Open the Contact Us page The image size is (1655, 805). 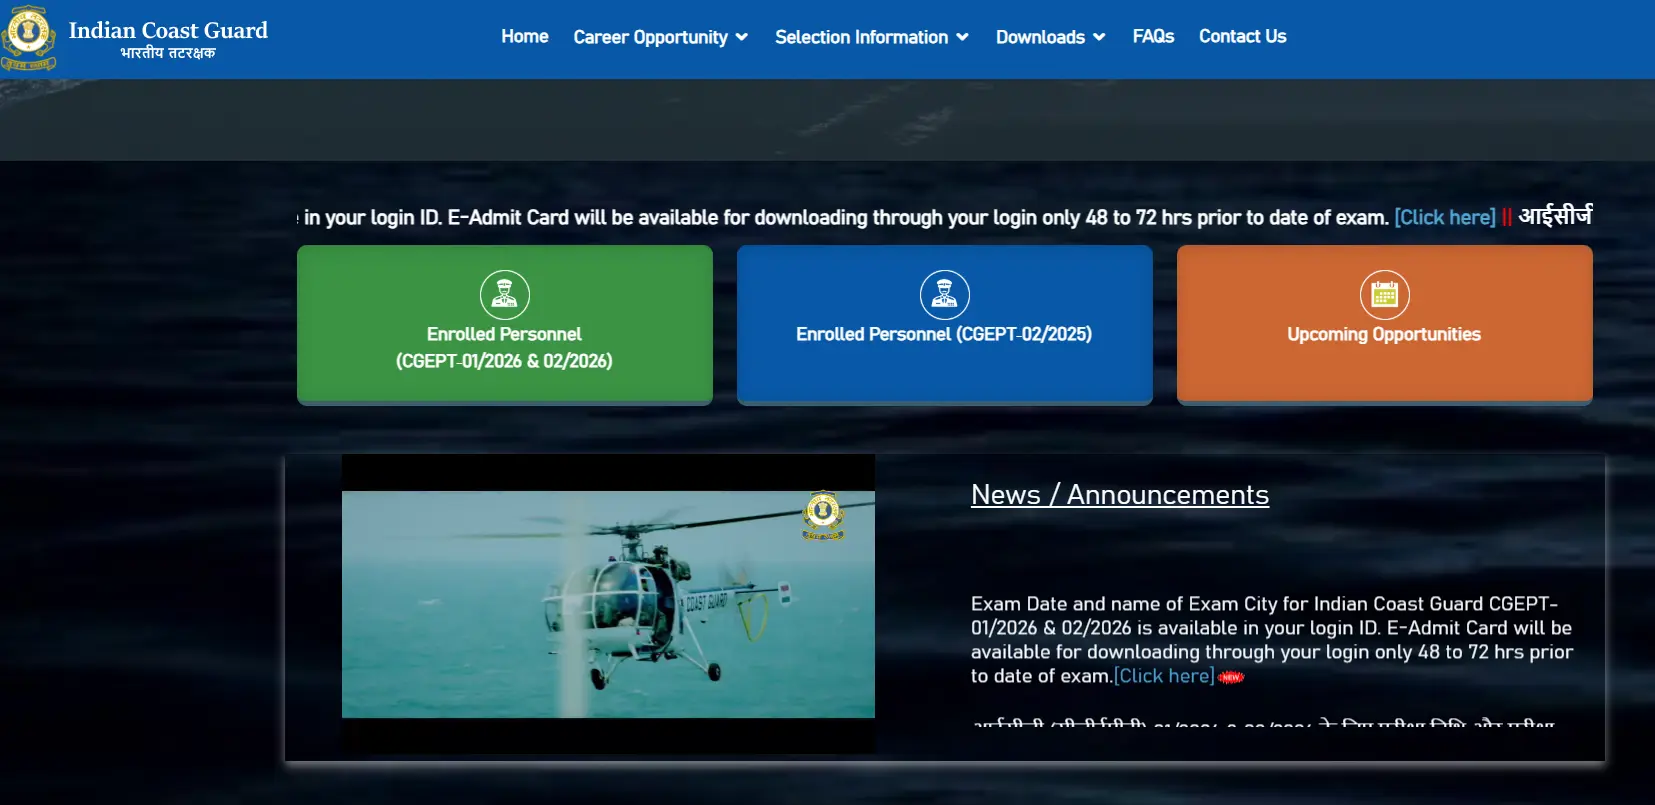(1242, 37)
